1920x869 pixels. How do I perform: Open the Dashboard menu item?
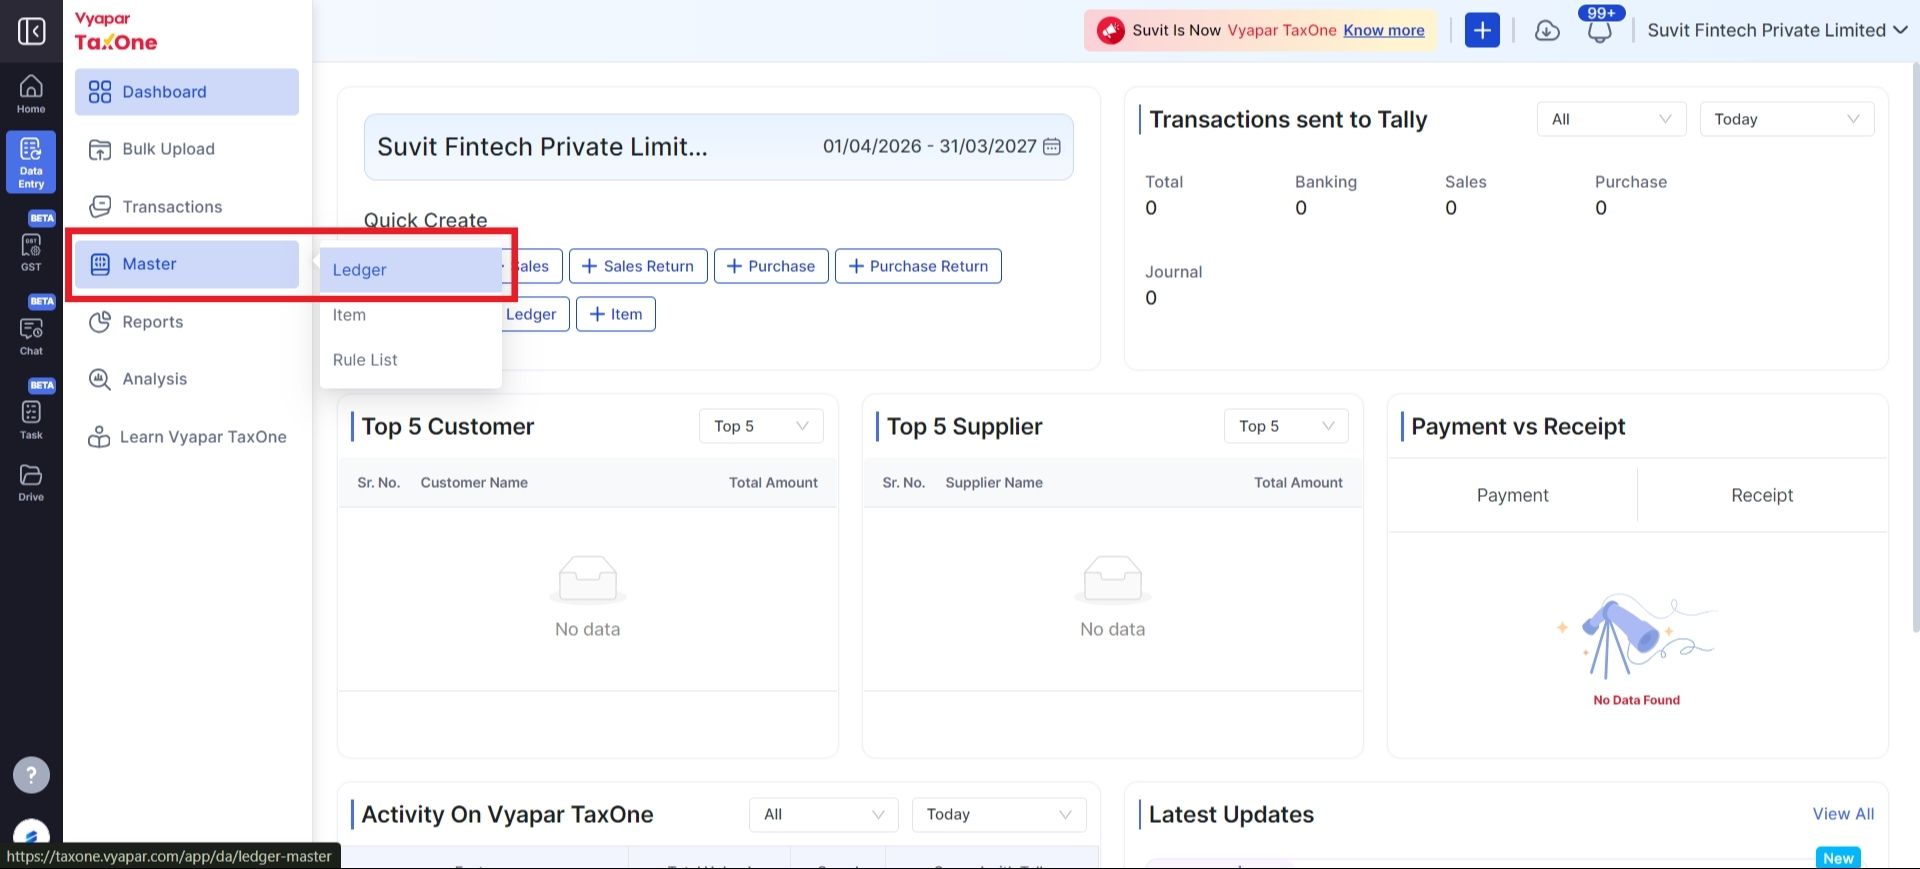click(x=187, y=92)
